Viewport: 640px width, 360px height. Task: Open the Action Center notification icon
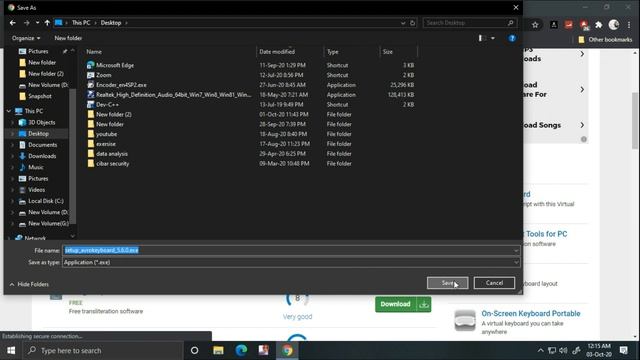coord(624,351)
